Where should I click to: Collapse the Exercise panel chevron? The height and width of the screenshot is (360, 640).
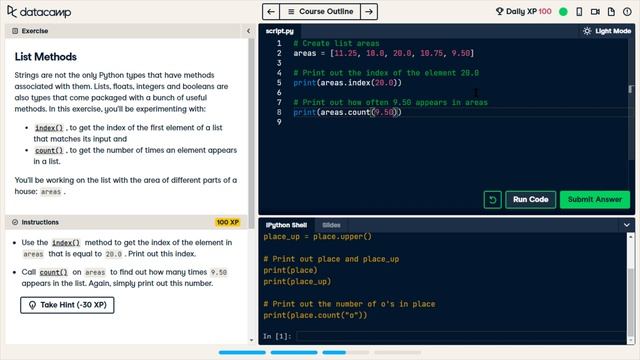point(248,31)
